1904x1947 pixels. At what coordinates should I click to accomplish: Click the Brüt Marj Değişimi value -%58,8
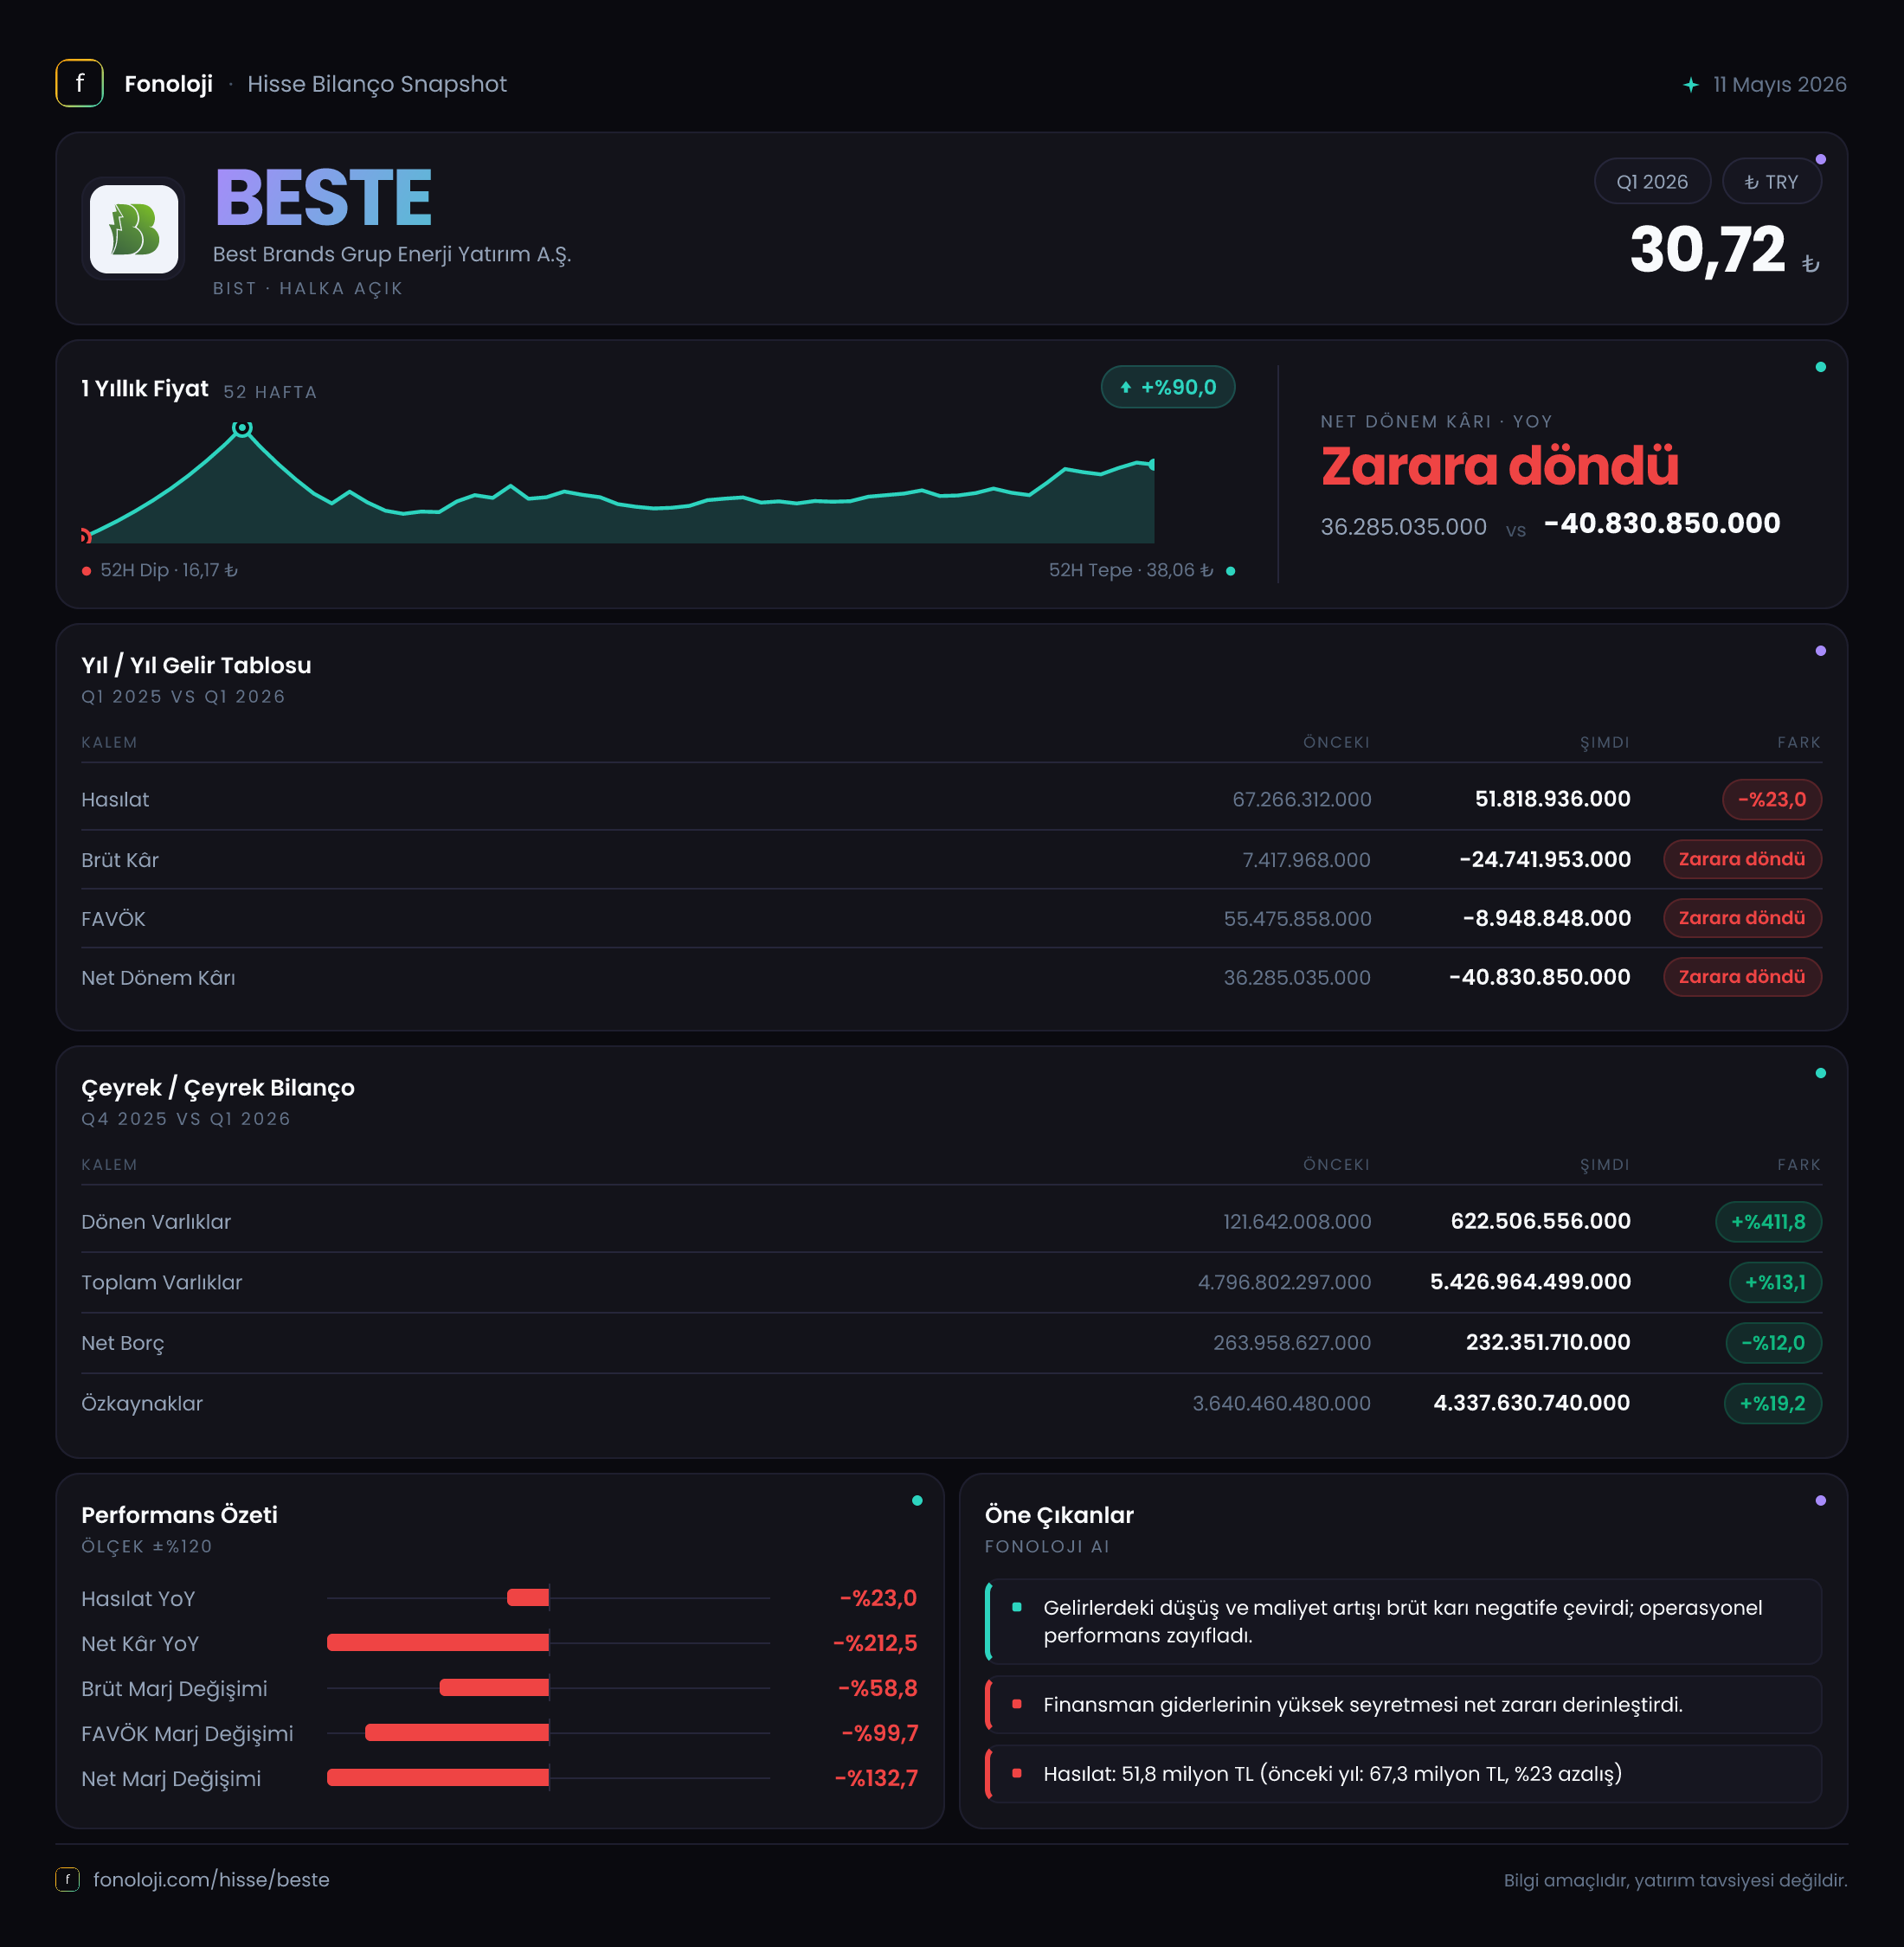[x=878, y=1688]
